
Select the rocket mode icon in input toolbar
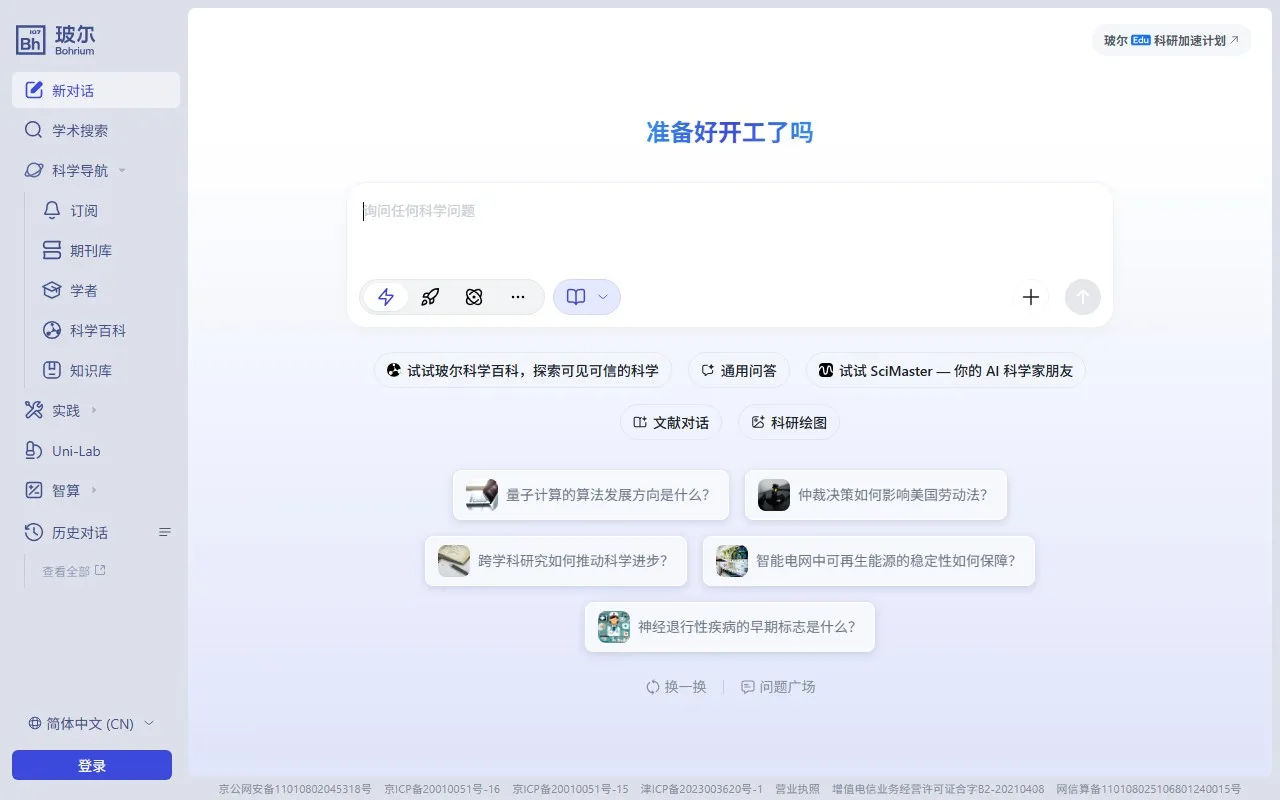pyautogui.click(x=430, y=297)
